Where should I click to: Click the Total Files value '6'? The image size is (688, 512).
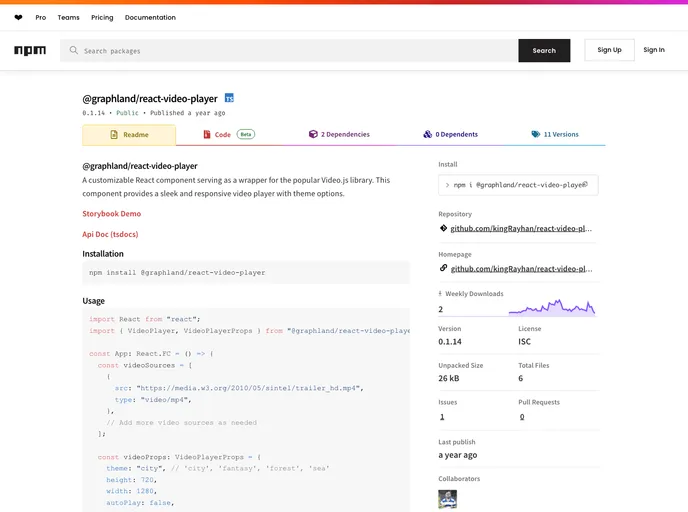point(520,378)
